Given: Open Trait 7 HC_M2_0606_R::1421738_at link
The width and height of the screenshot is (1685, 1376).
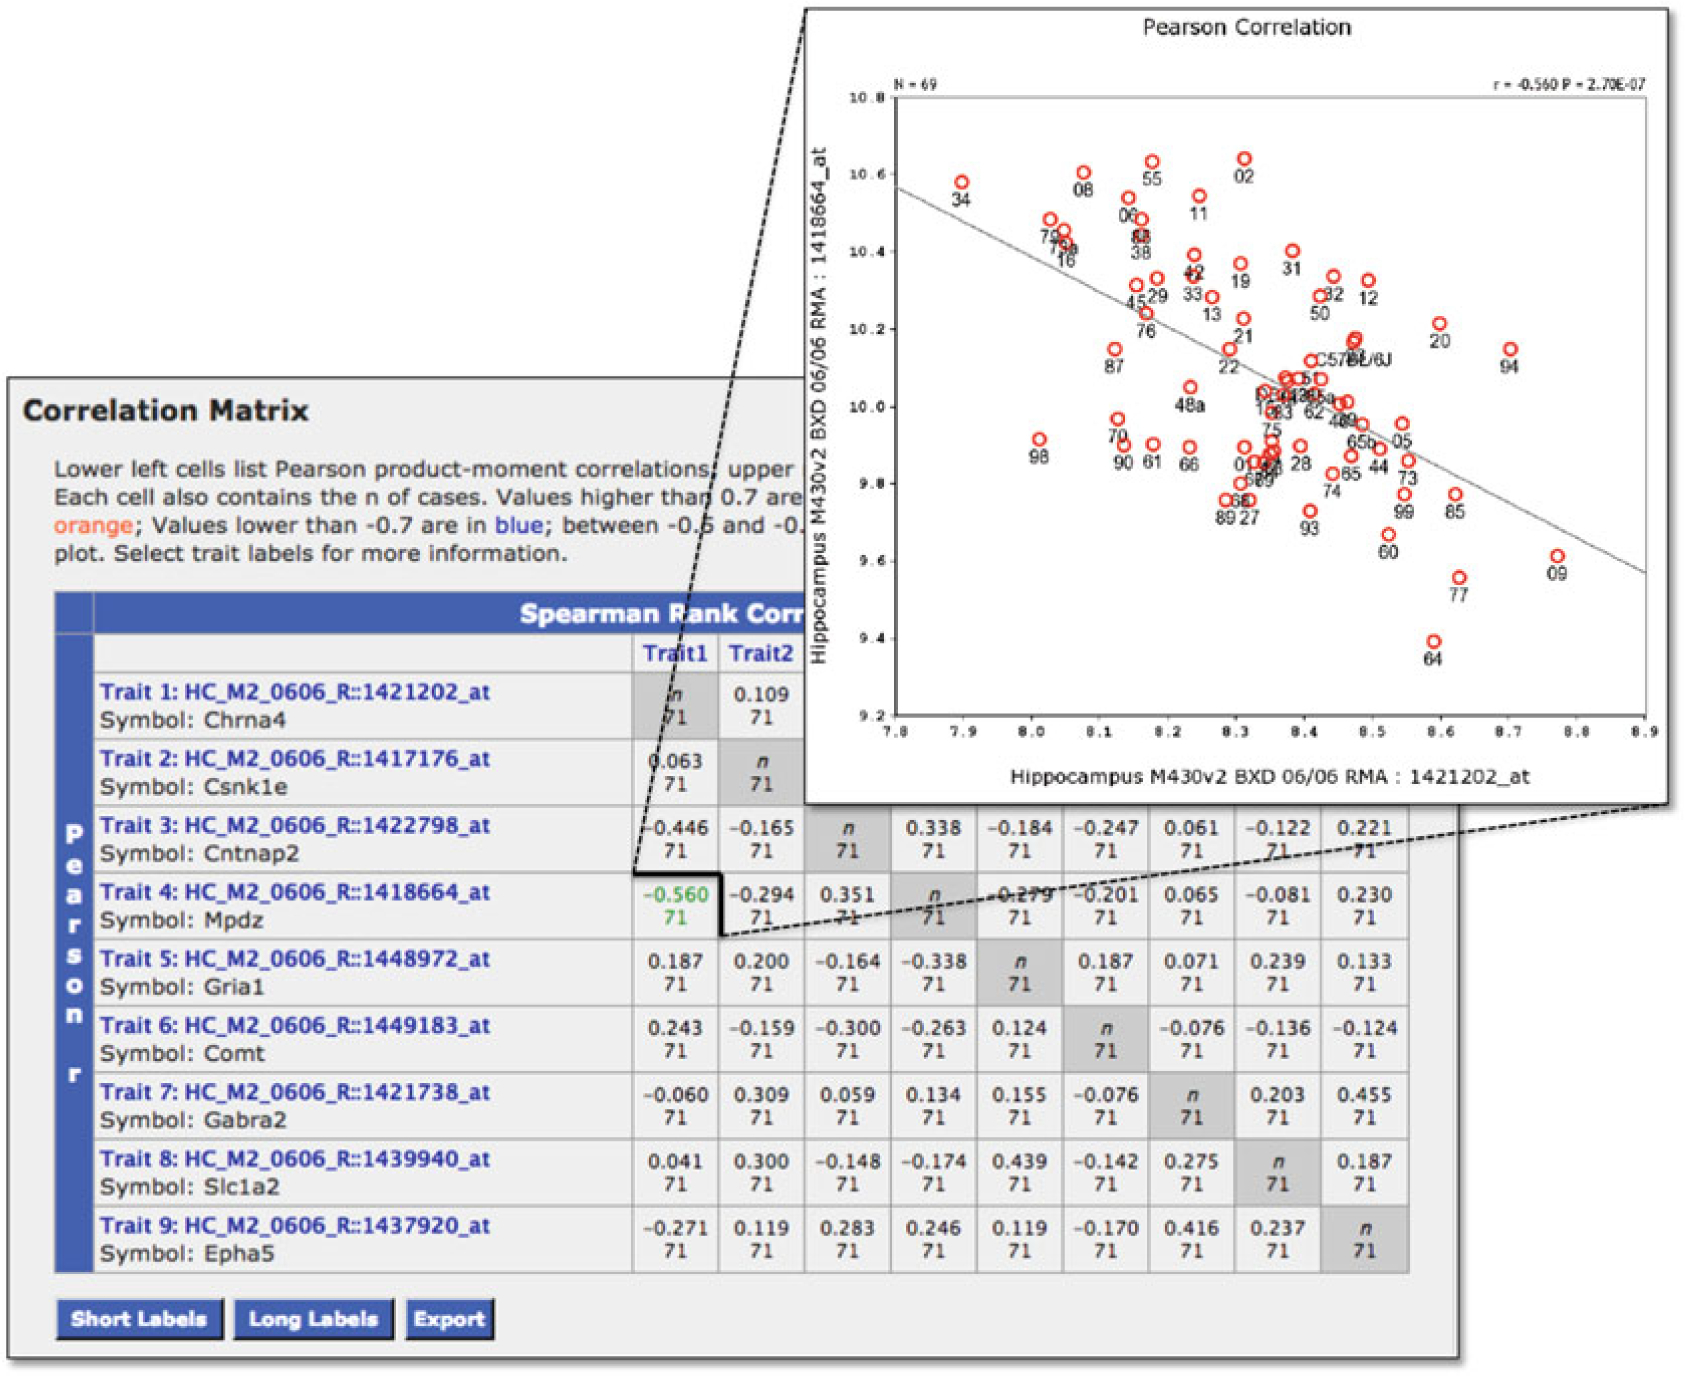Looking at the screenshot, I should pos(295,1092).
